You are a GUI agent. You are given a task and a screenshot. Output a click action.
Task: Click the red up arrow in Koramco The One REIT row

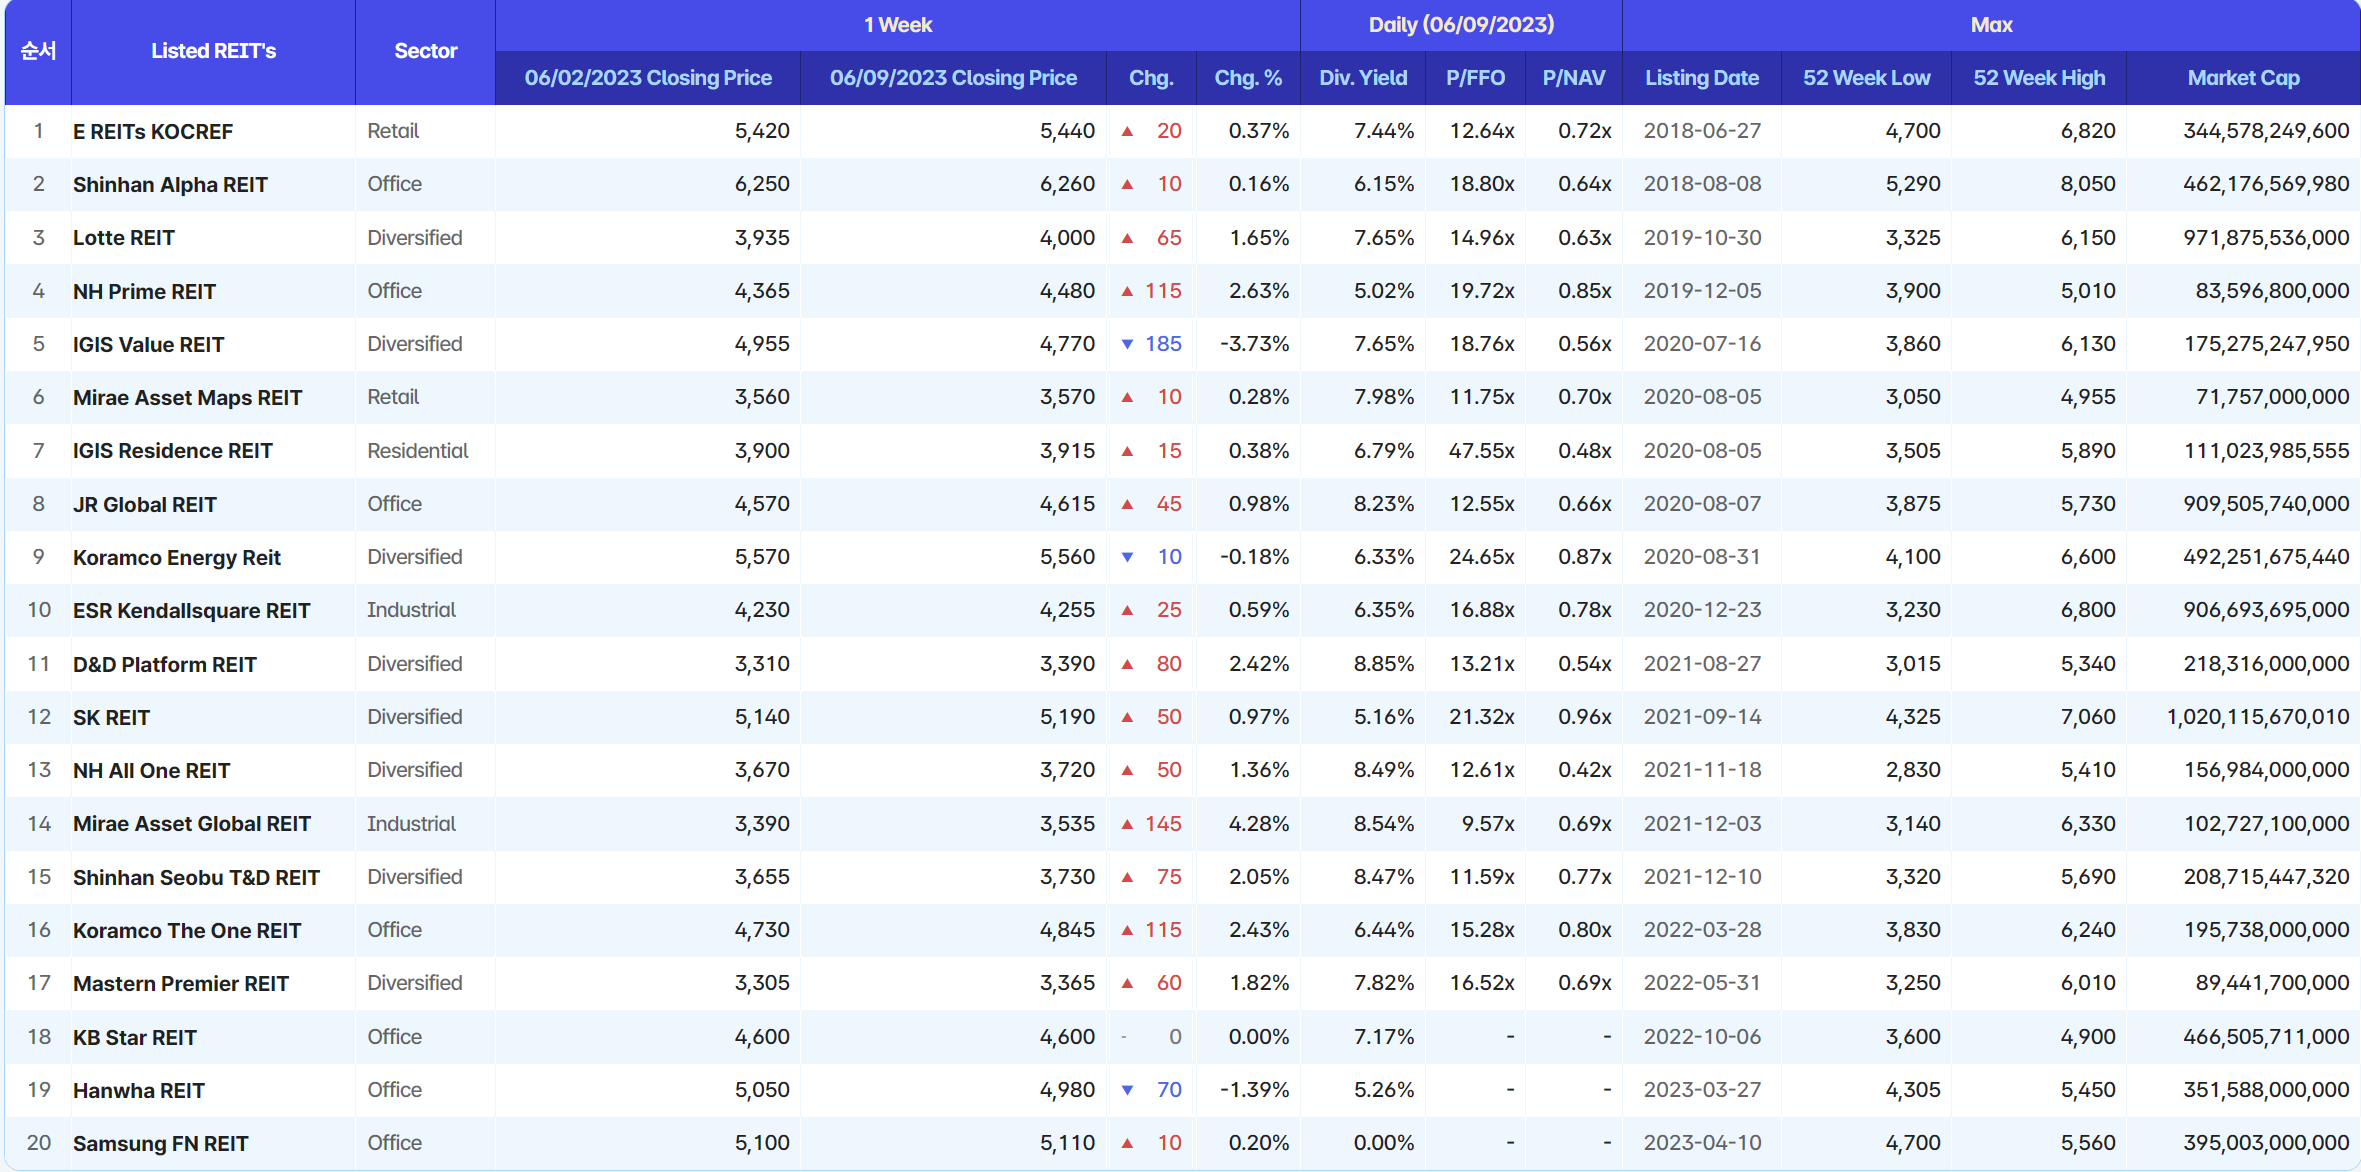point(1127,930)
